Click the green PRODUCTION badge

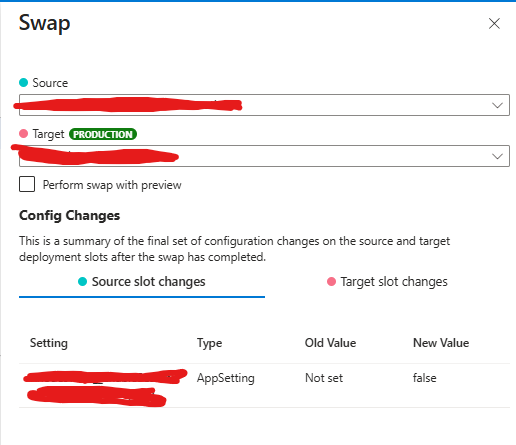click(x=103, y=134)
